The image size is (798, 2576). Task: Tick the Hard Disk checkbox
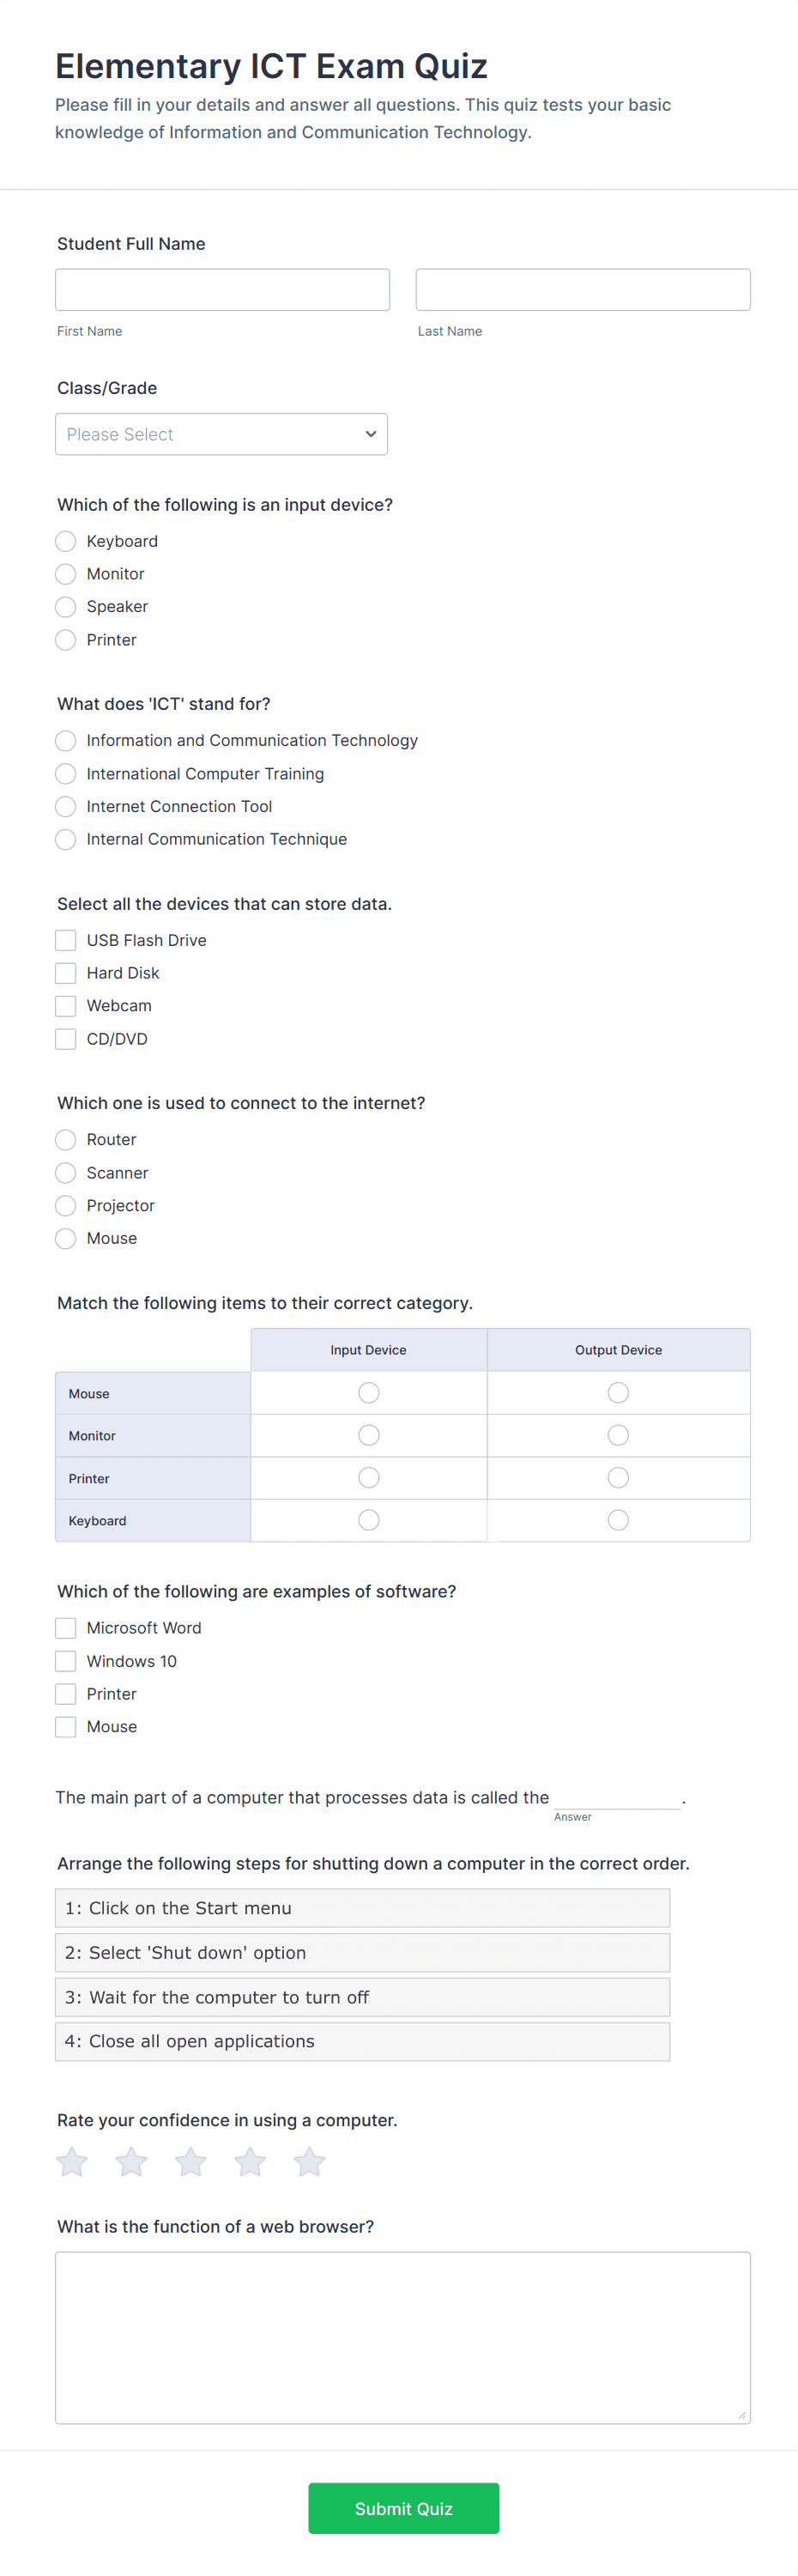point(66,973)
